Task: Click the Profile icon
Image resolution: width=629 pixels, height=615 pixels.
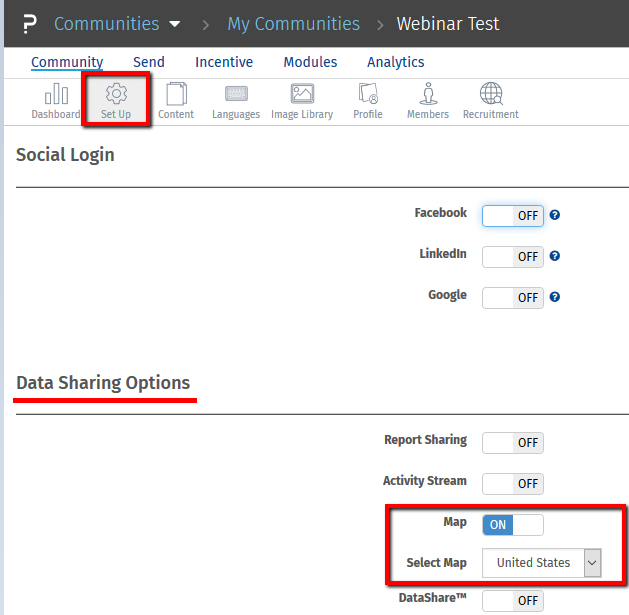Action: point(368,96)
